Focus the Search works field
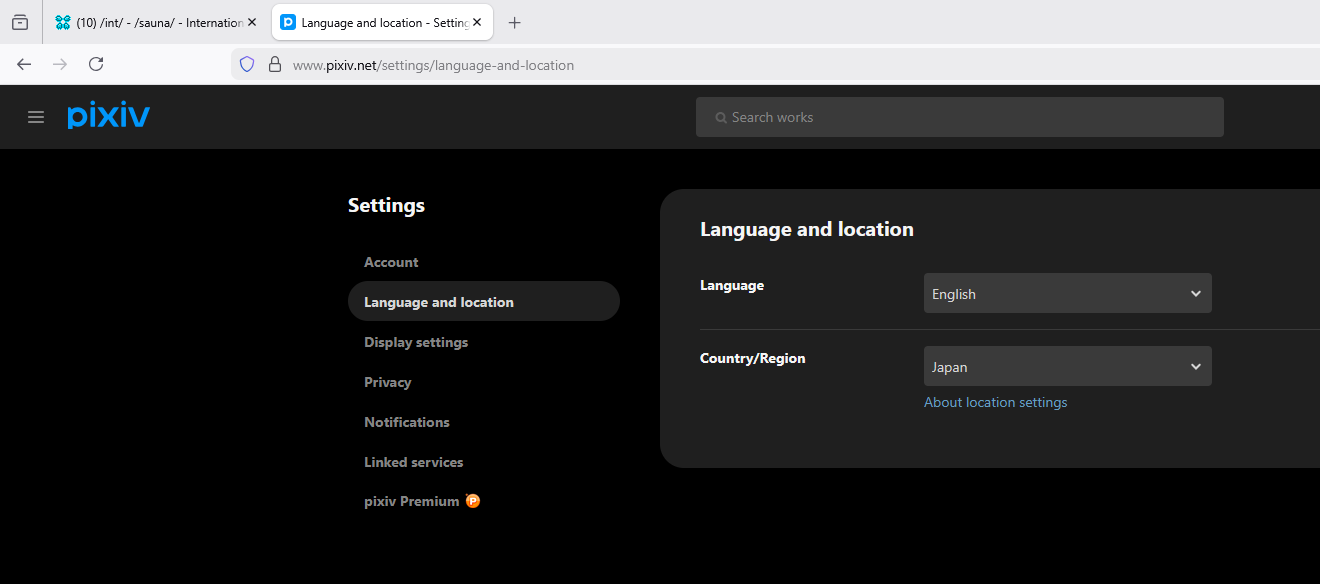Image resolution: width=1320 pixels, height=584 pixels. pyautogui.click(x=959, y=117)
